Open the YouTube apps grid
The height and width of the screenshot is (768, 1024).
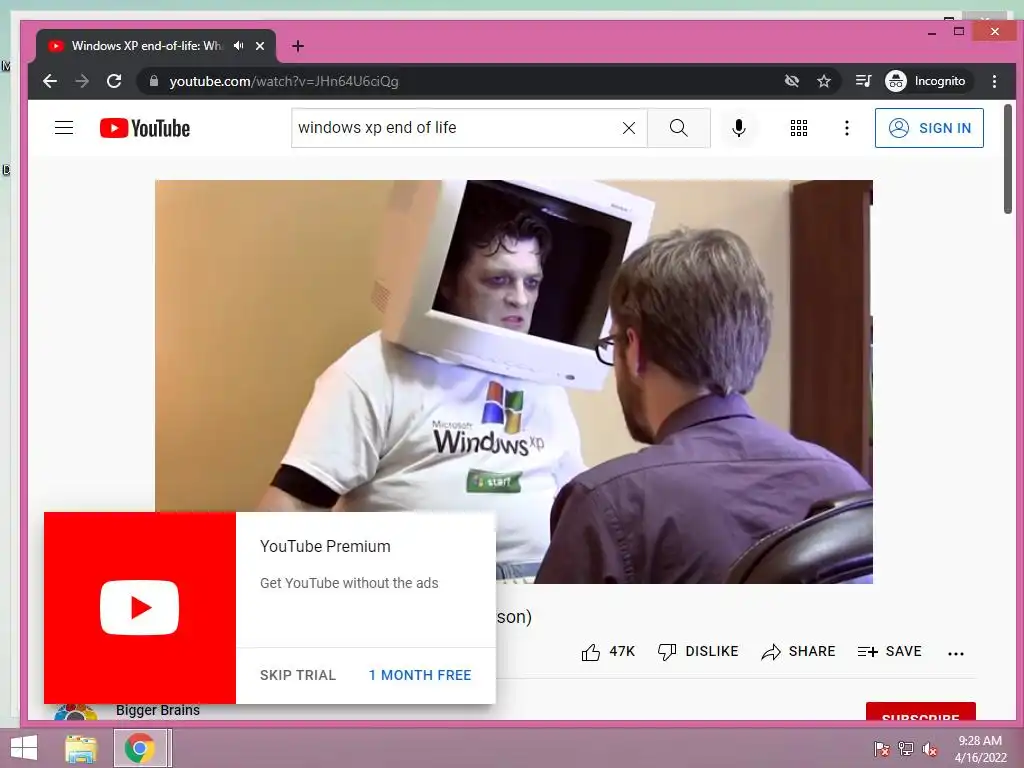tap(799, 128)
